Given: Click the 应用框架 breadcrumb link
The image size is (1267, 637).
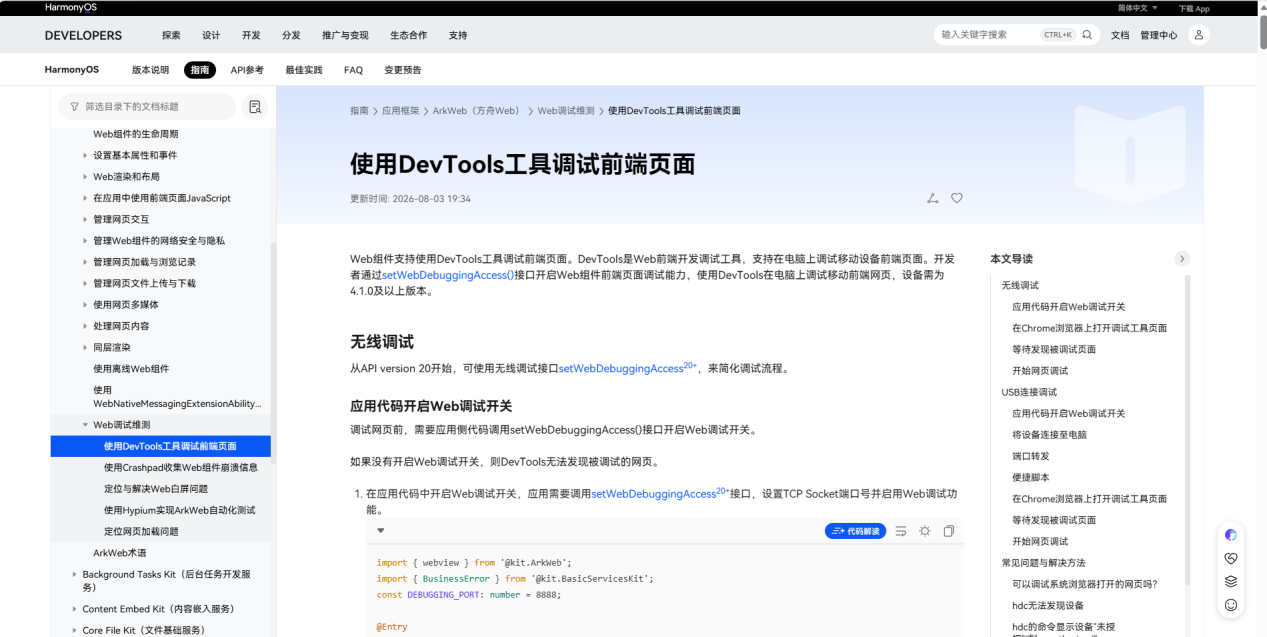Looking at the screenshot, I should coord(400,111).
